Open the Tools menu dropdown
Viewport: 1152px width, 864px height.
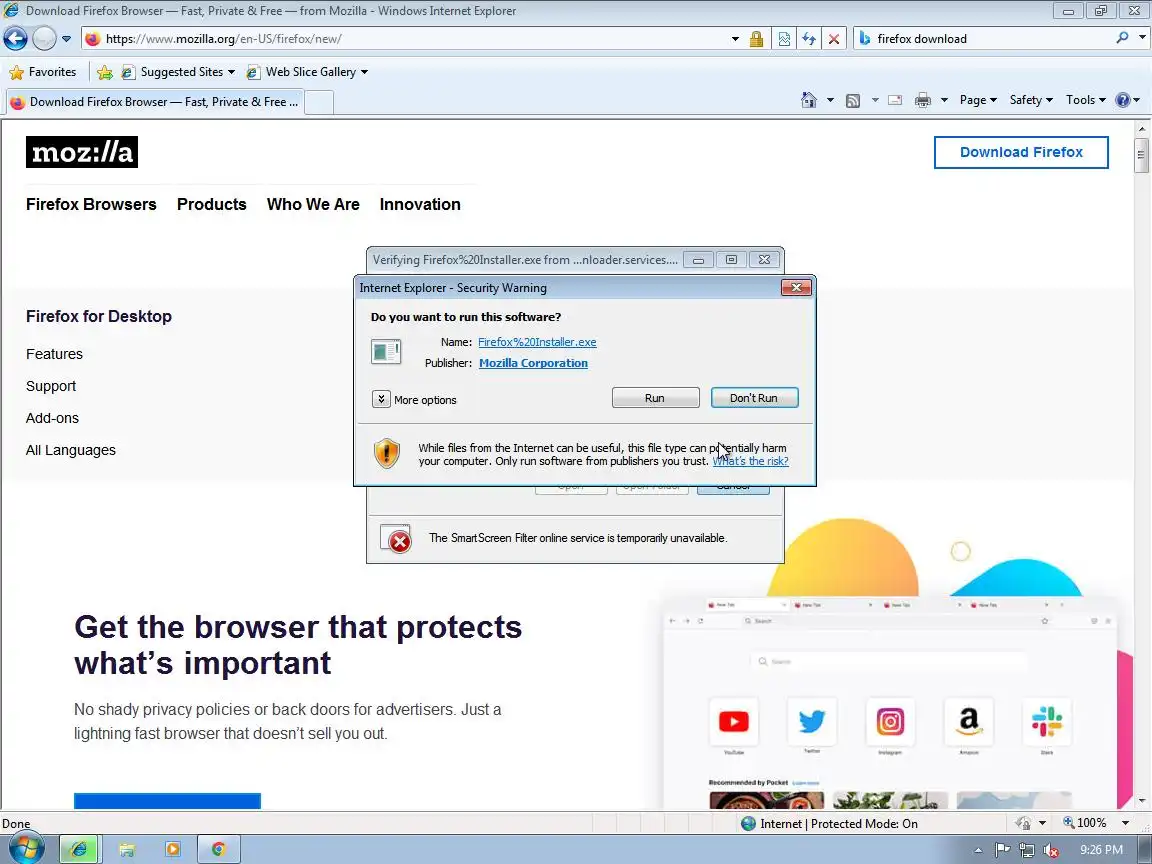pyautogui.click(x=1086, y=100)
